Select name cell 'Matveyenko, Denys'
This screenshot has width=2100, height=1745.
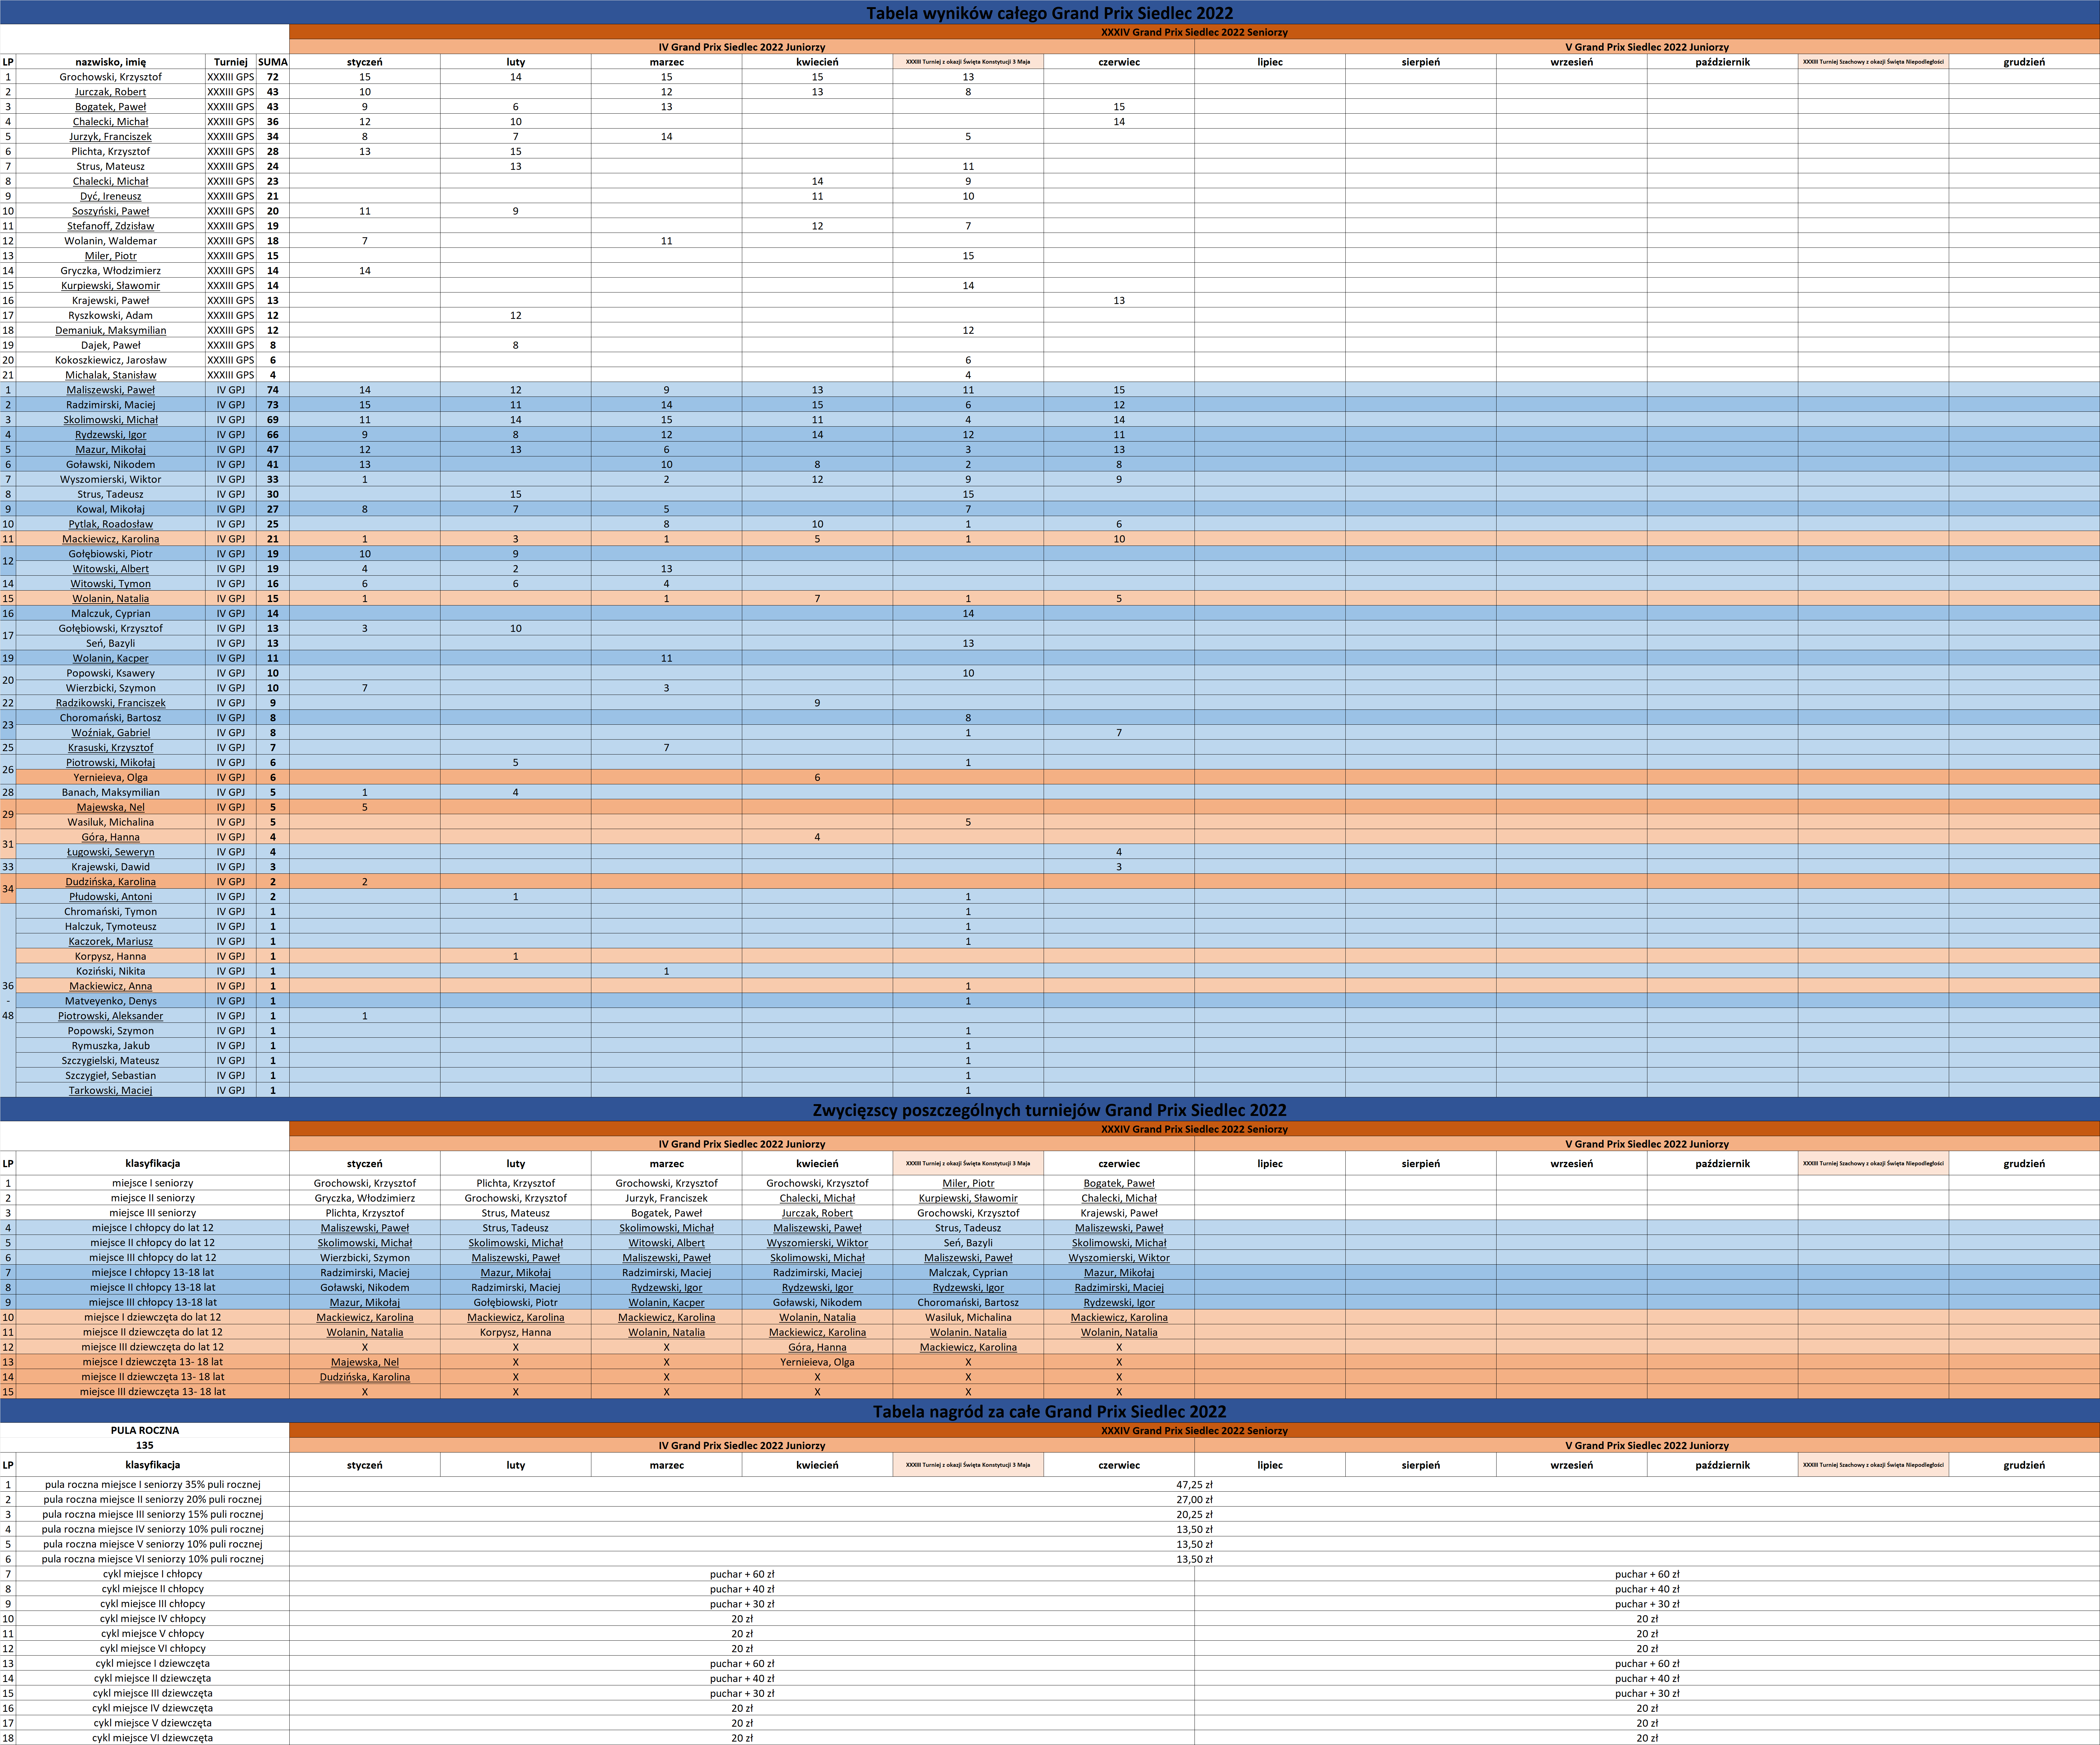point(110,1001)
